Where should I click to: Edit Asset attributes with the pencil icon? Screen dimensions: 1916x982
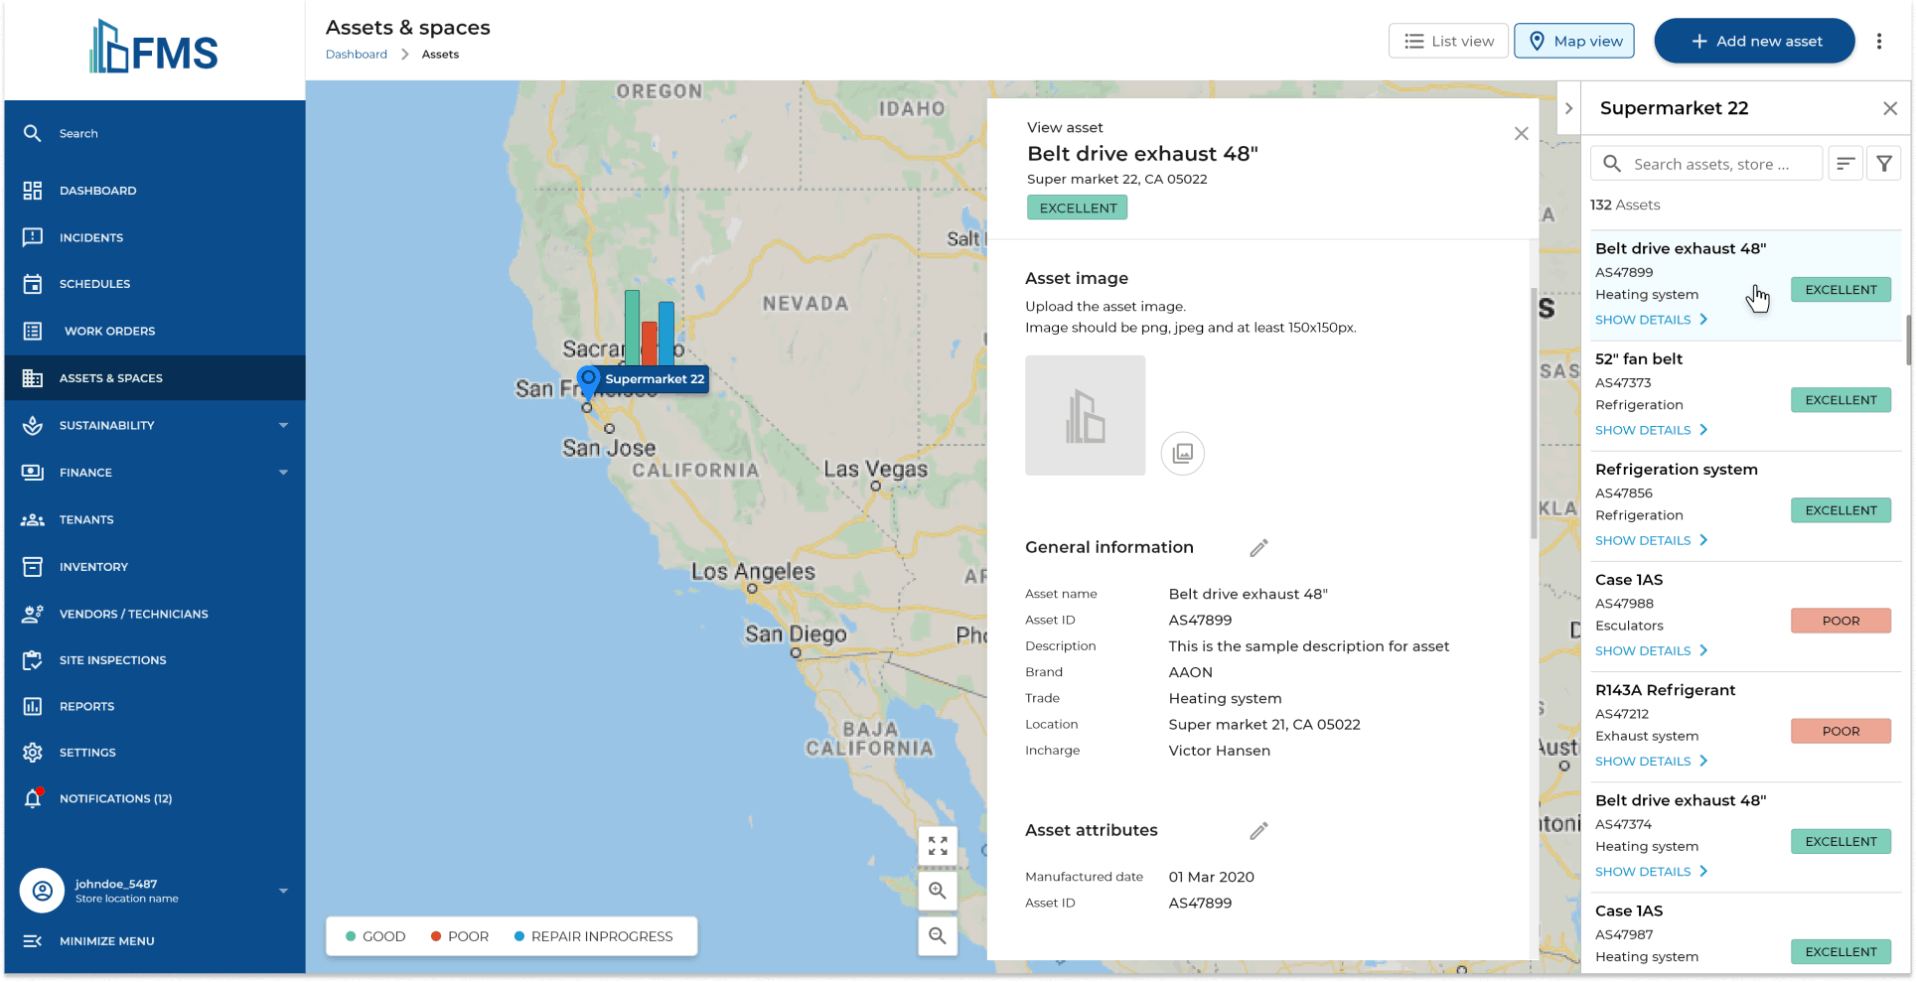(x=1259, y=830)
